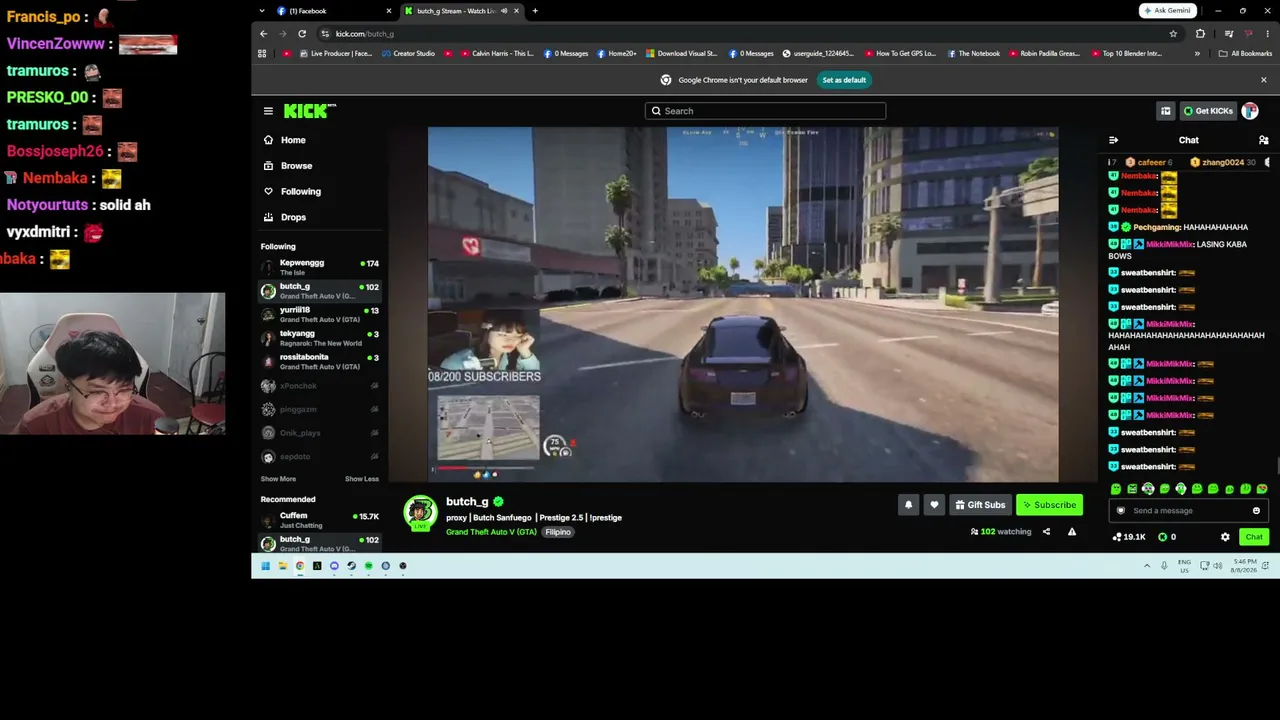The height and width of the screenshot is (720, 1280).
Task: Click Set as default browser button
Action: click(x=844, y=80)
